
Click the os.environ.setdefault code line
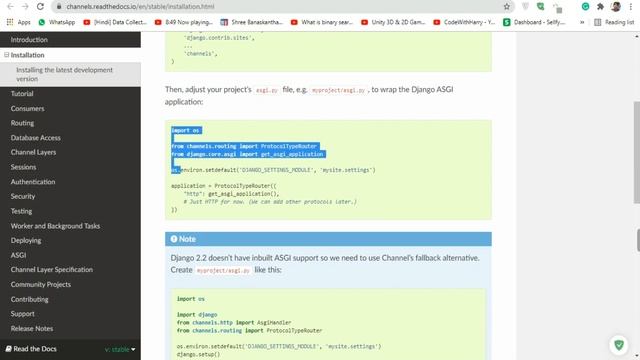(273, 170)
